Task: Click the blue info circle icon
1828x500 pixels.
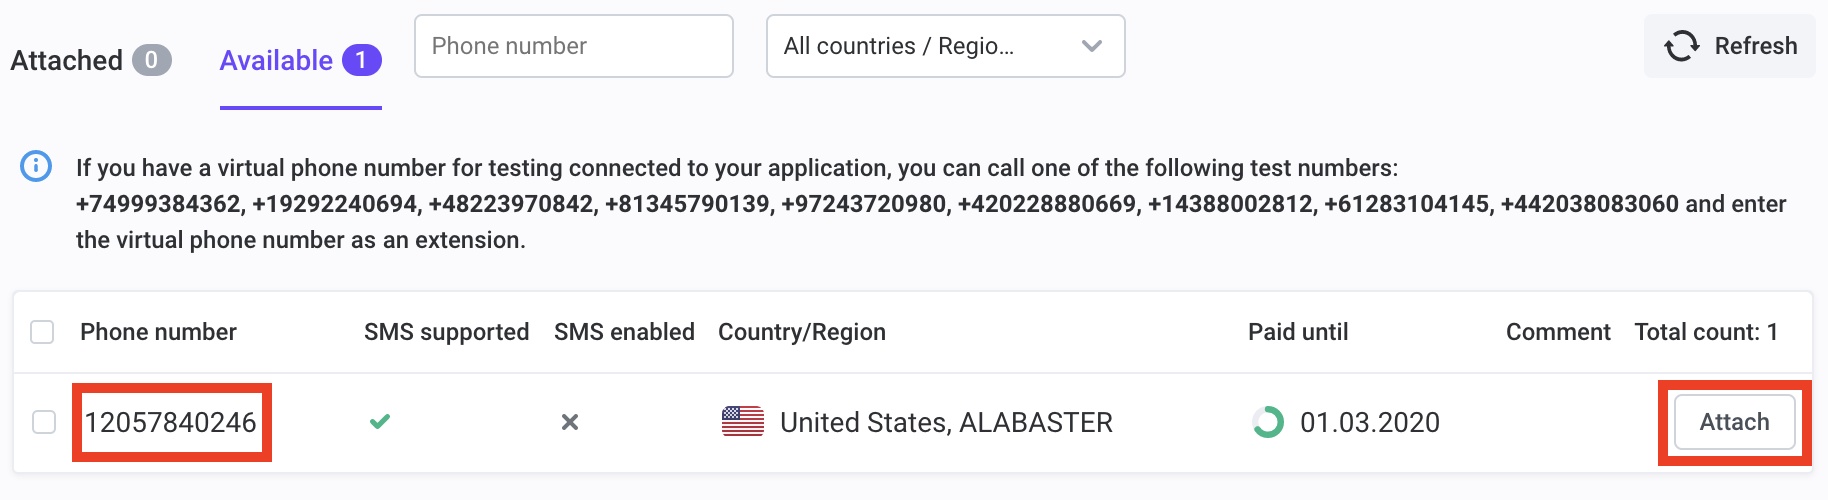Action: [36, 166]
